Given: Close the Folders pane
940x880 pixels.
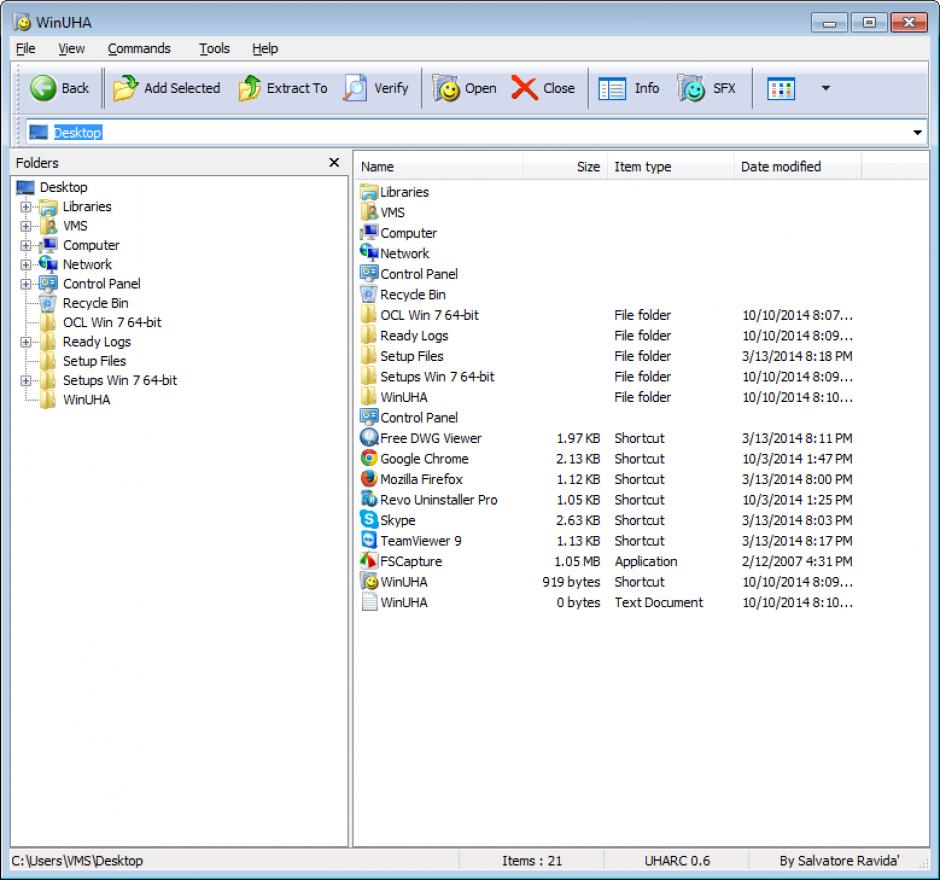Looking at the screenshot, I should (334, 163).
